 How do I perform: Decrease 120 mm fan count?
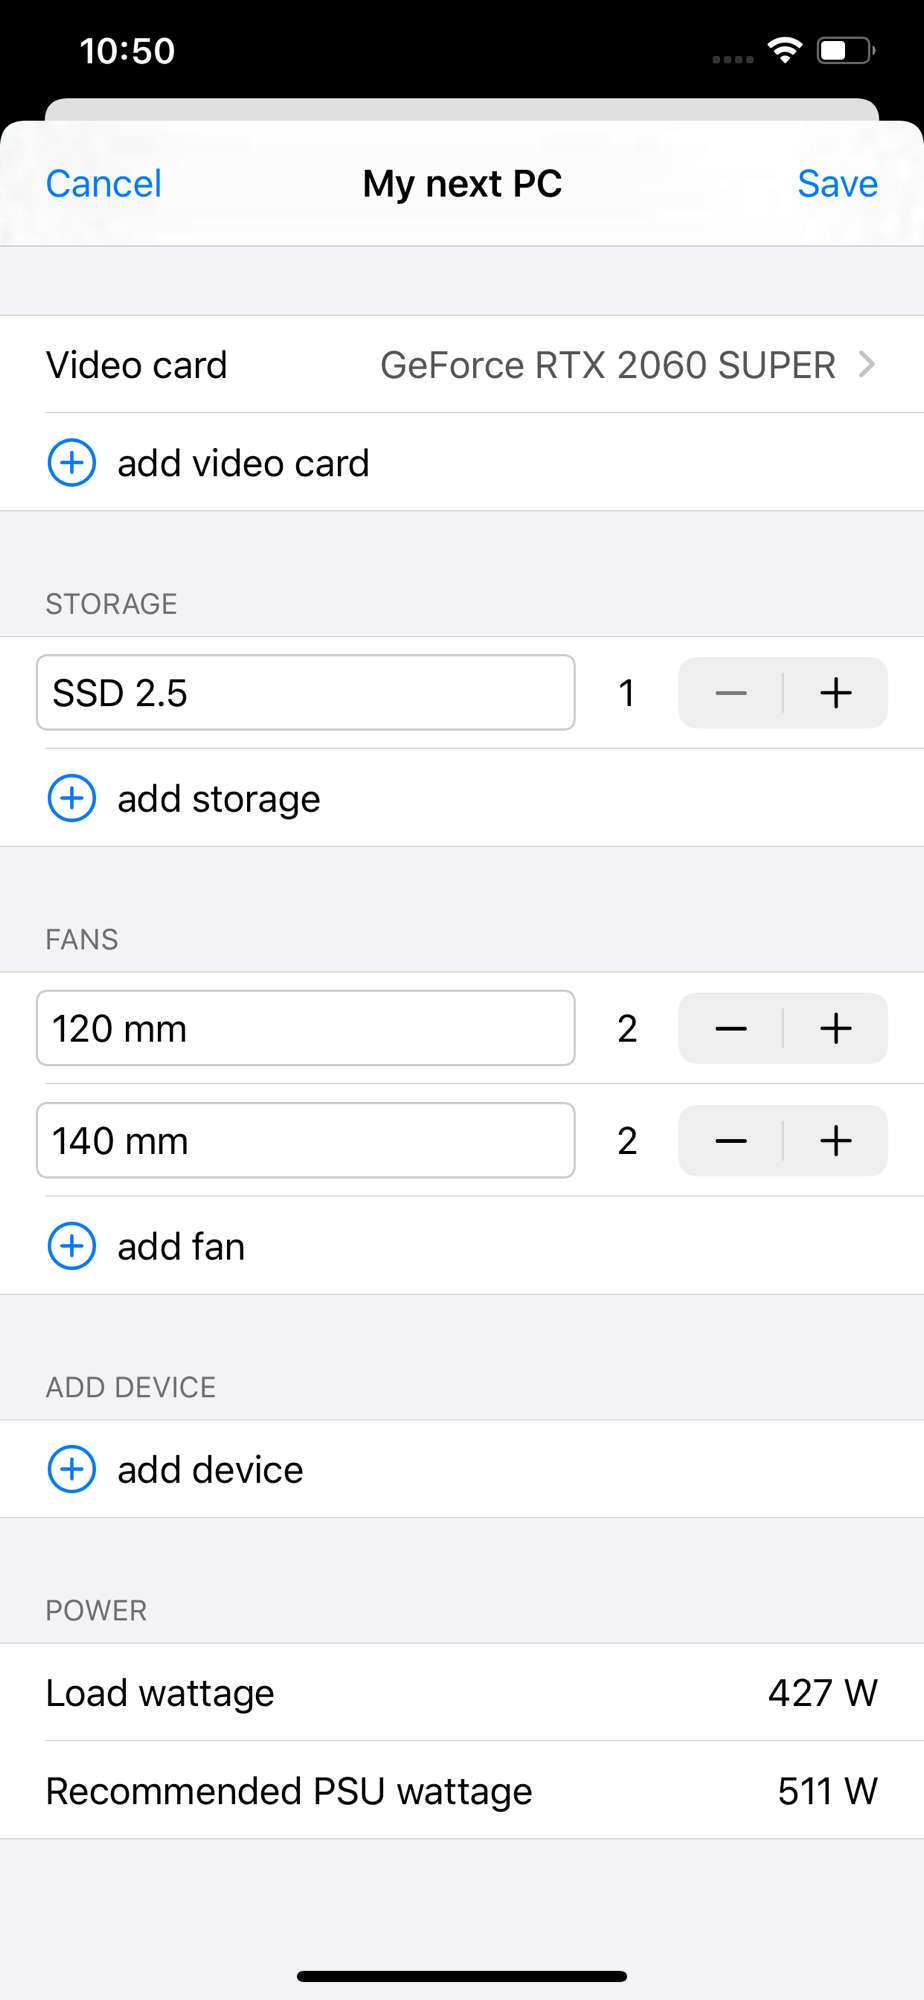click(731, 1028)
